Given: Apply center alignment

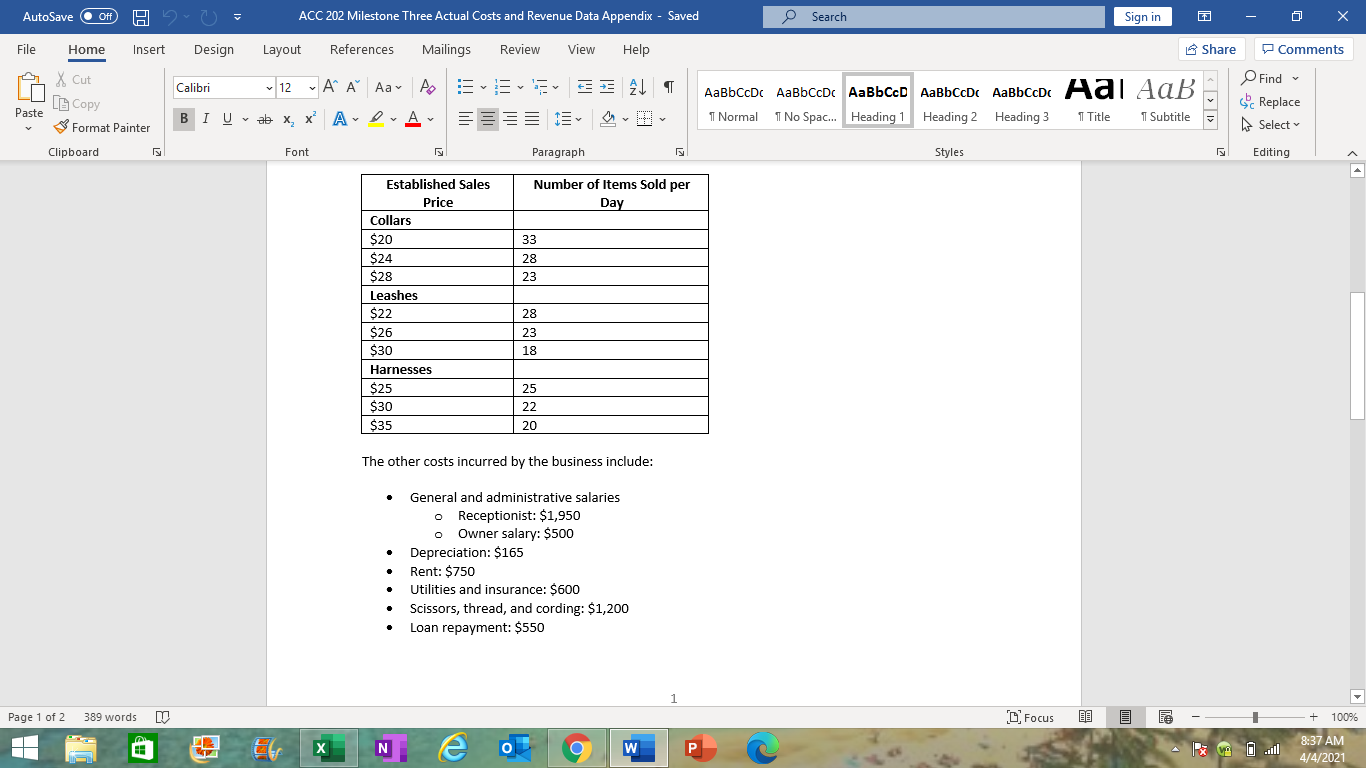Looking at the screenshot, I should click(487, 118).
